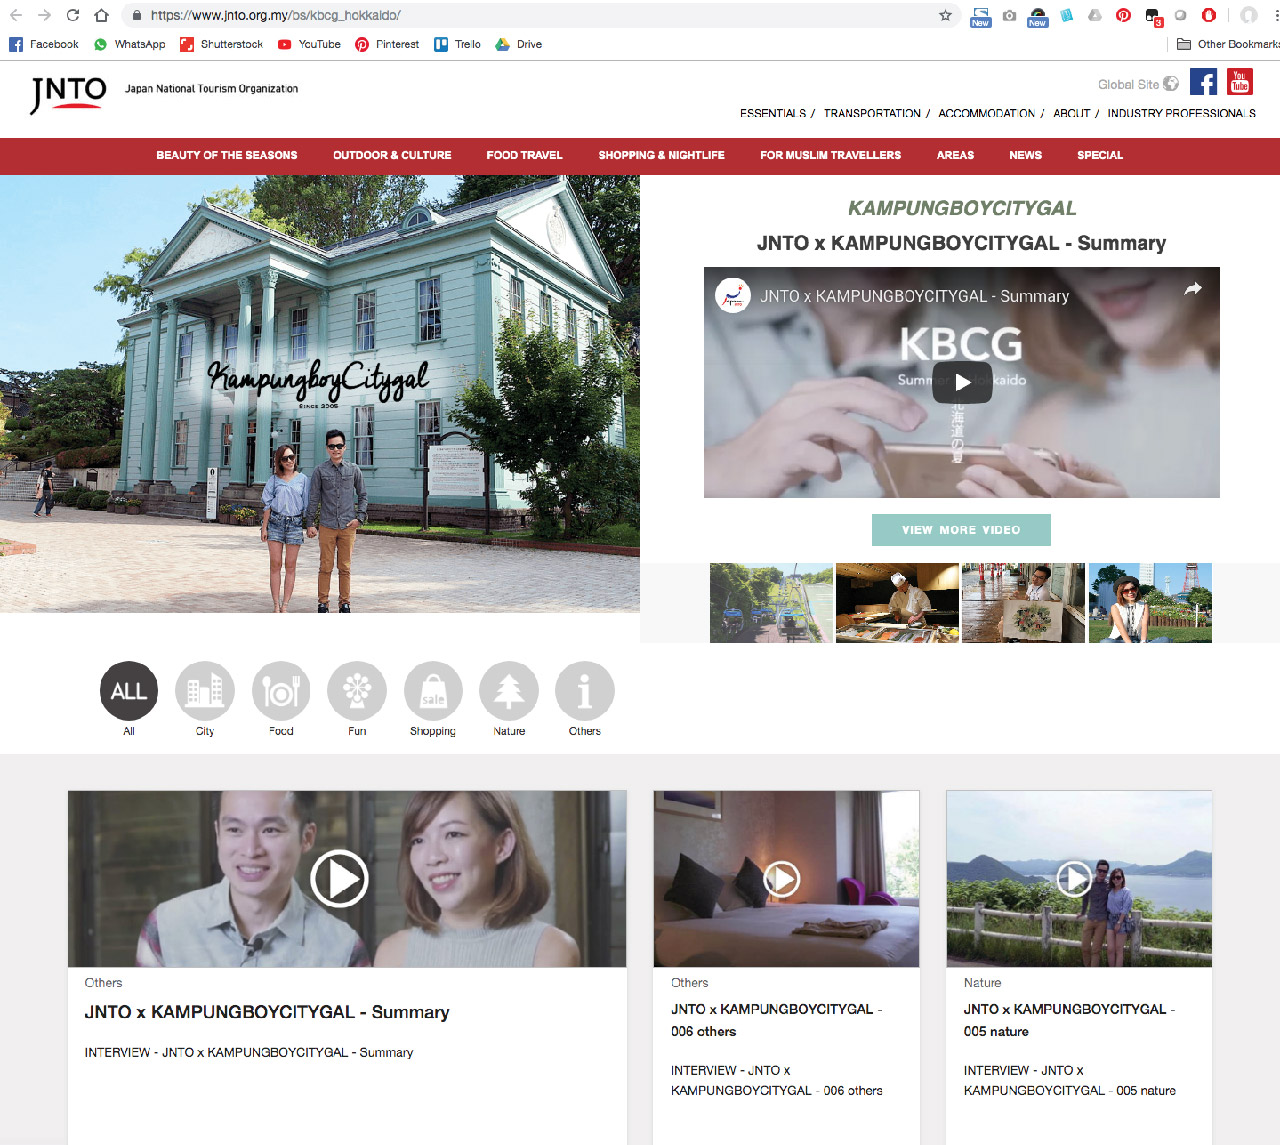The width and height of the screenshot is (1280, 1145).
Task: Show ALL categories filter
Action: tap(129, 691)
